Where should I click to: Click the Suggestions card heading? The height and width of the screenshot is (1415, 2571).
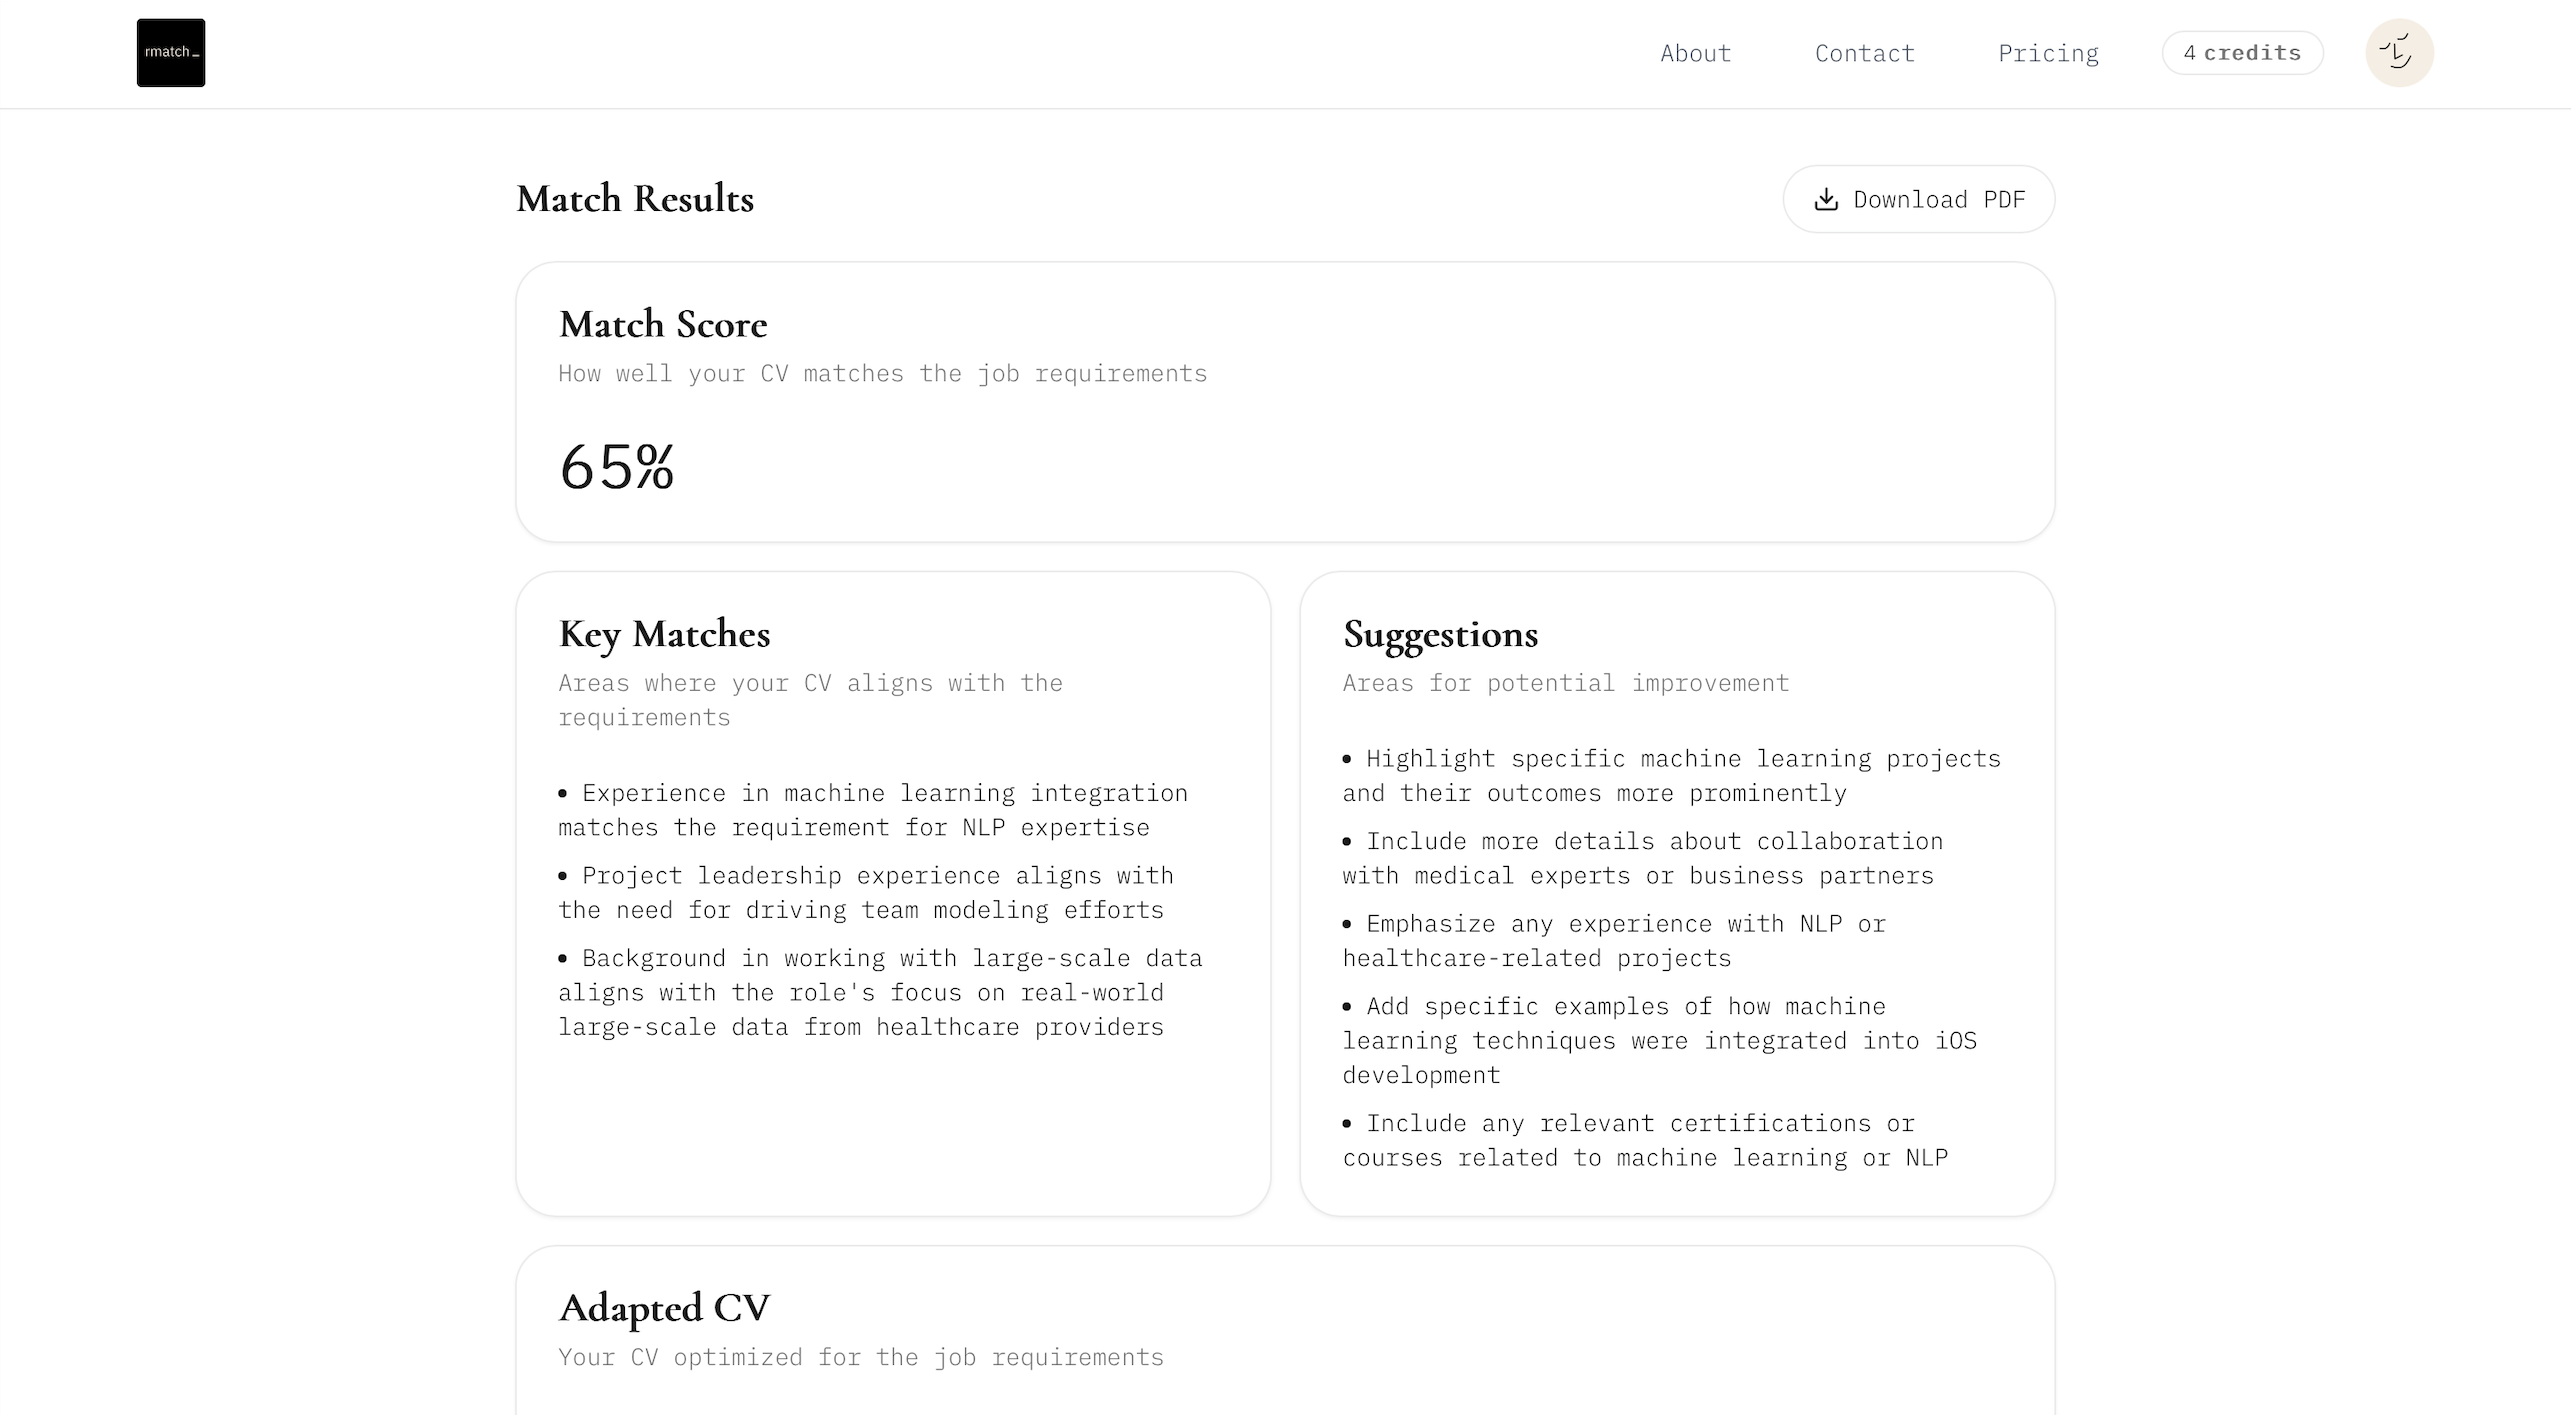1440,634
